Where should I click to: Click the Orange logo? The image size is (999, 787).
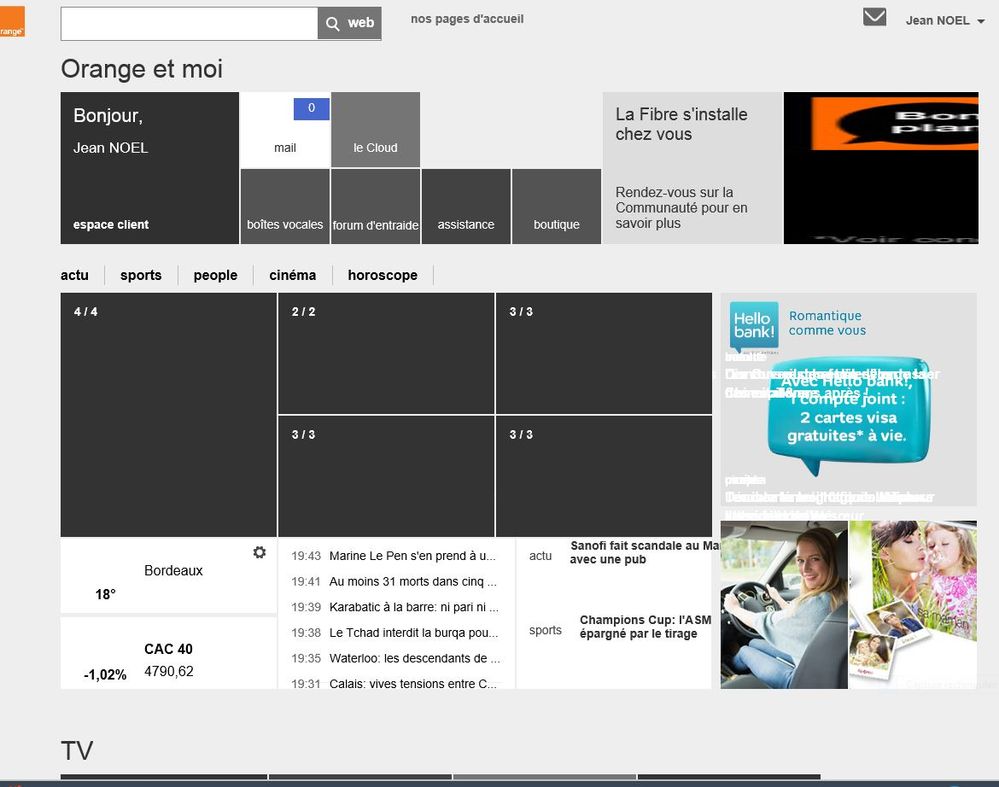[11, 22]
